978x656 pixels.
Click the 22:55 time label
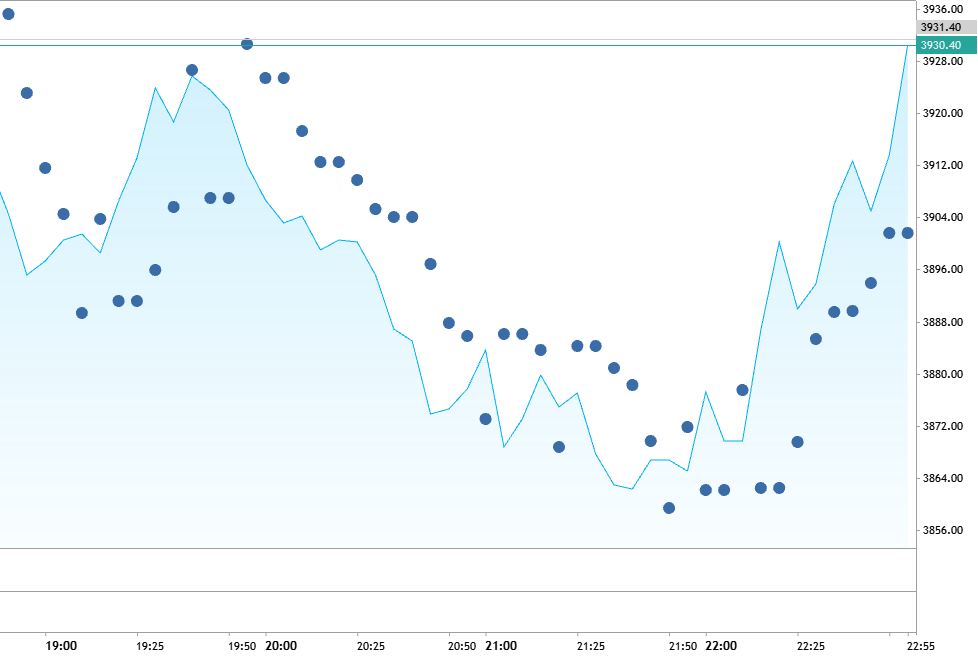click(921, 646)
